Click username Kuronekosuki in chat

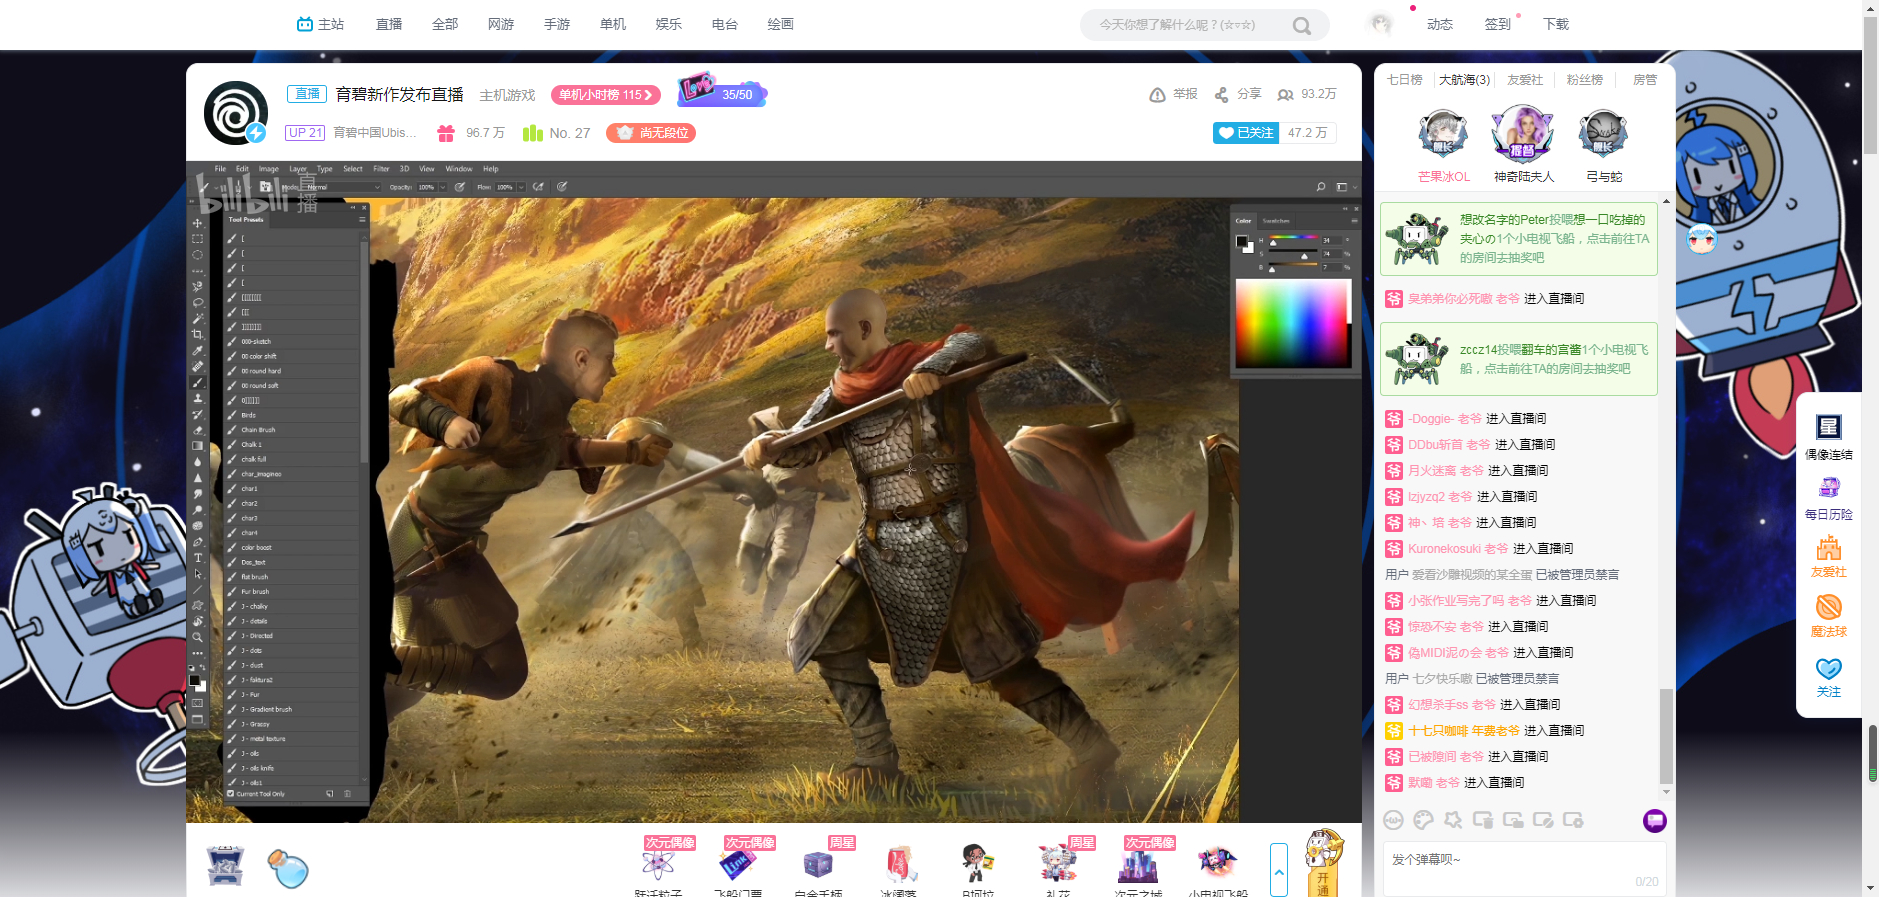1444,549
